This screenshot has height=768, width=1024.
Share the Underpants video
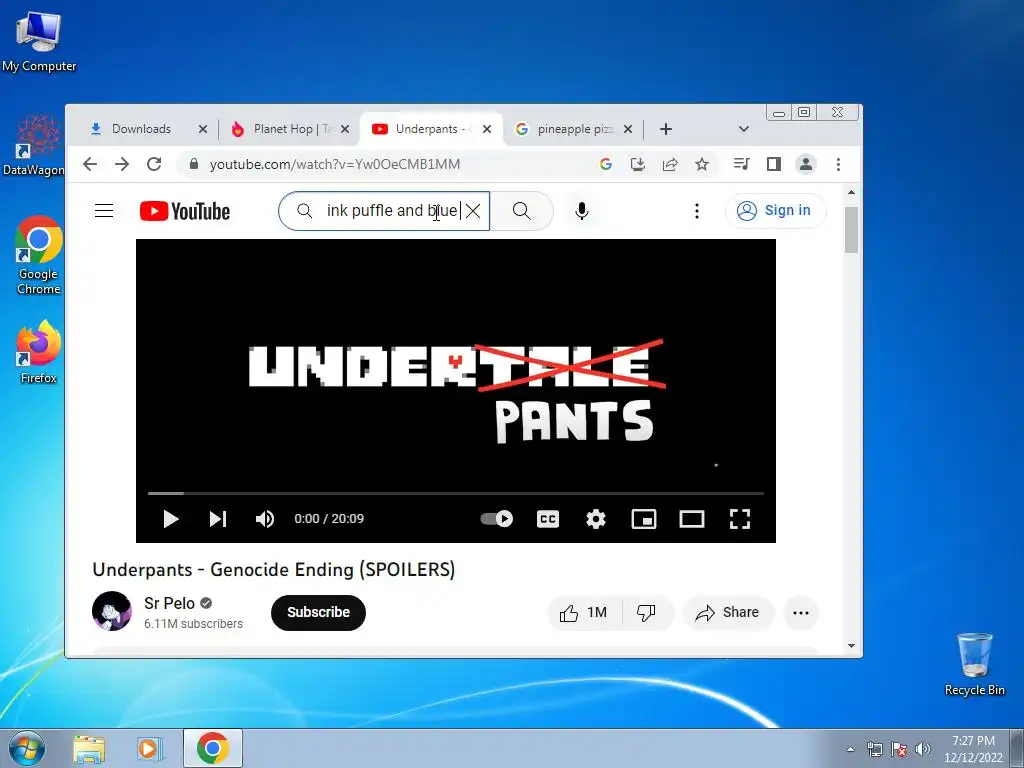click(728, 613)
